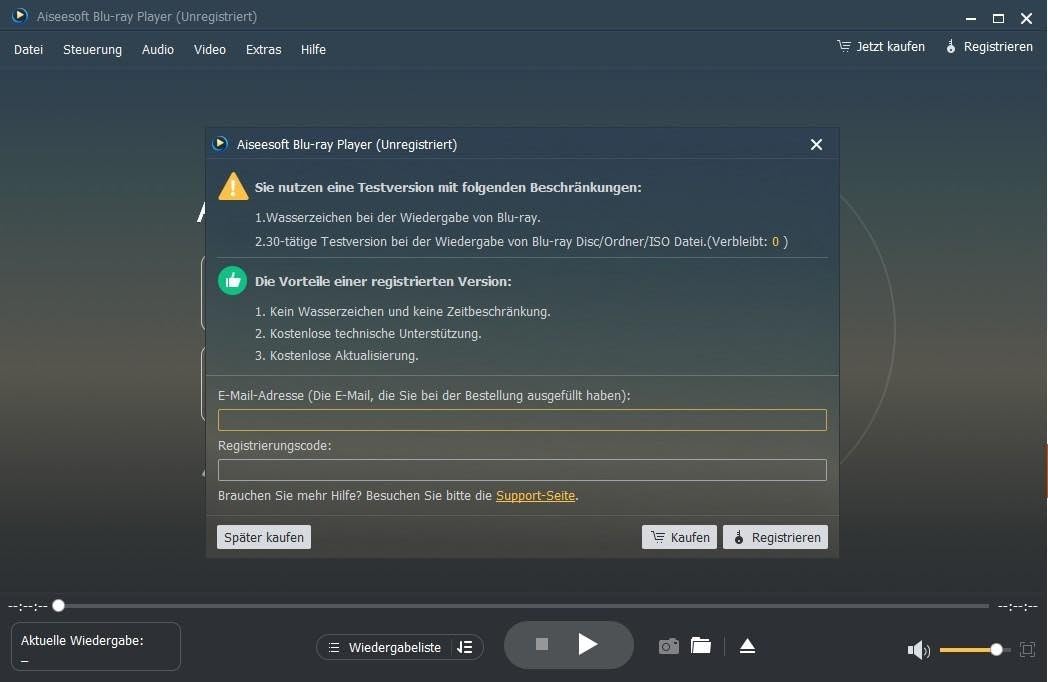This screenshot has width=1048, height=682.
Task: Open the Steuerung menu
Action: 92,49
